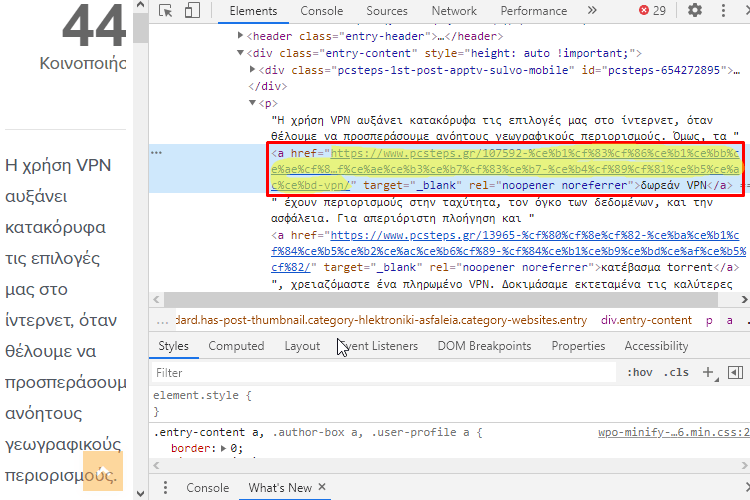750x500 pixels.
Task: Open the Properties pane tab
Action: point(578,346)
